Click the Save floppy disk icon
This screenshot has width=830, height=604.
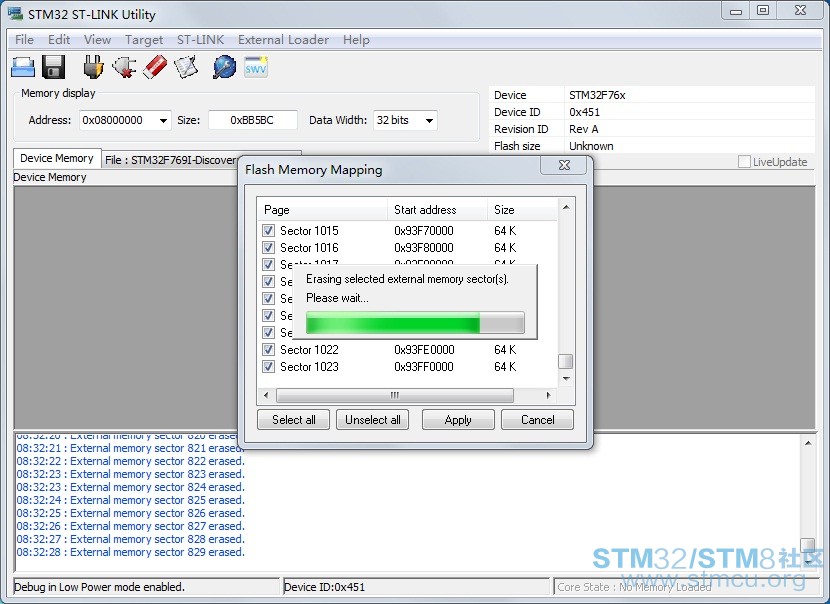coord(53,67)
